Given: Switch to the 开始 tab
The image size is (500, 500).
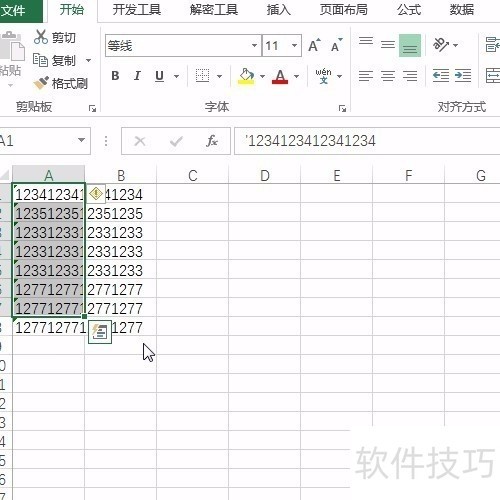Looking at the screenshot, I should pos(72,10).
